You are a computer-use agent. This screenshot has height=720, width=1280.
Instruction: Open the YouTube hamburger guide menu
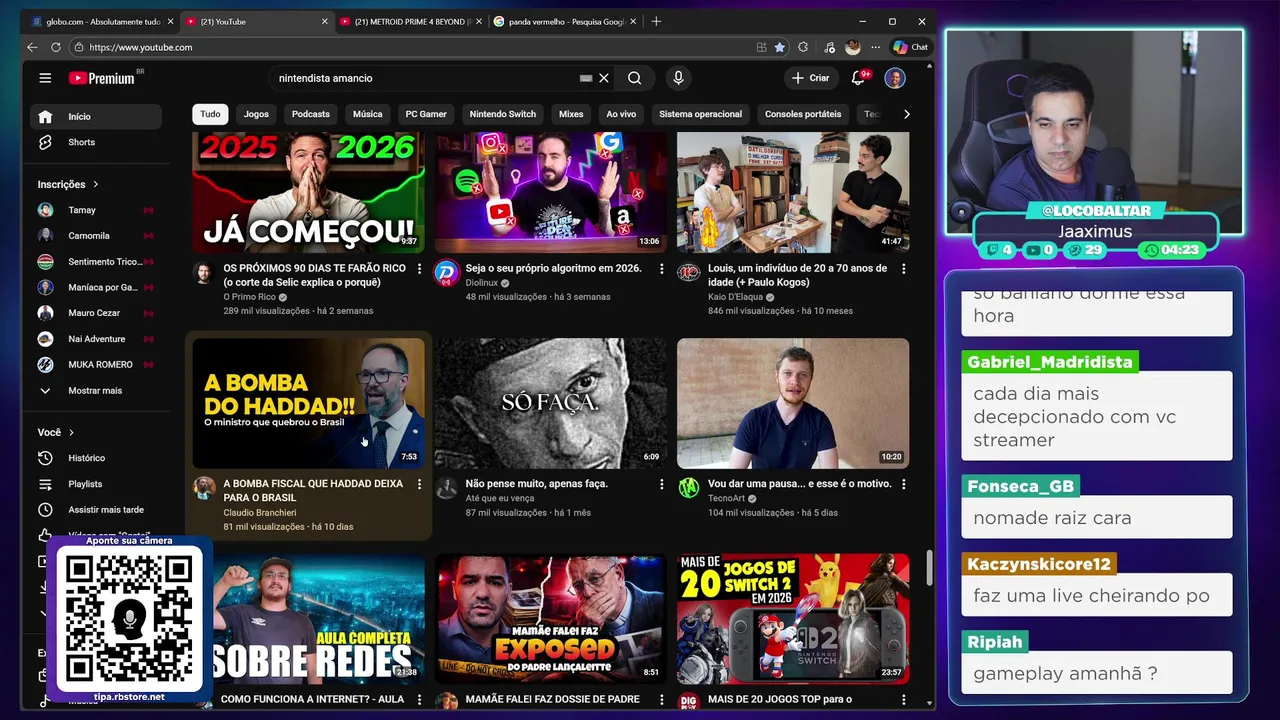[45, 78]
